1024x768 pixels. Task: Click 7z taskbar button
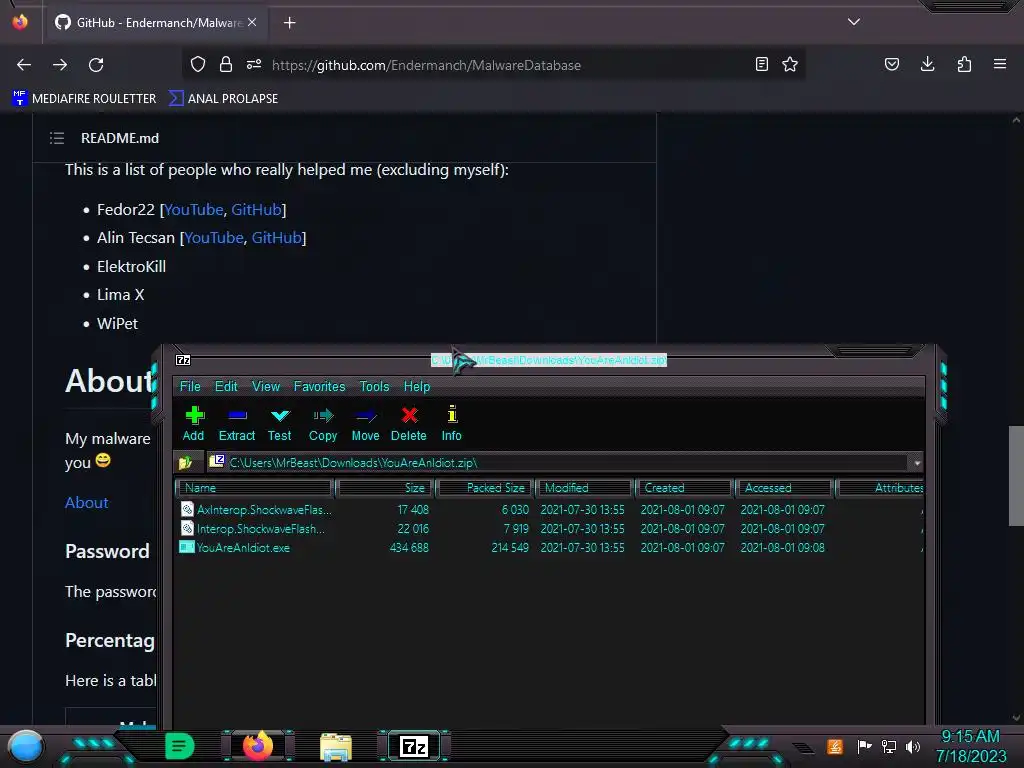[414, 746]
